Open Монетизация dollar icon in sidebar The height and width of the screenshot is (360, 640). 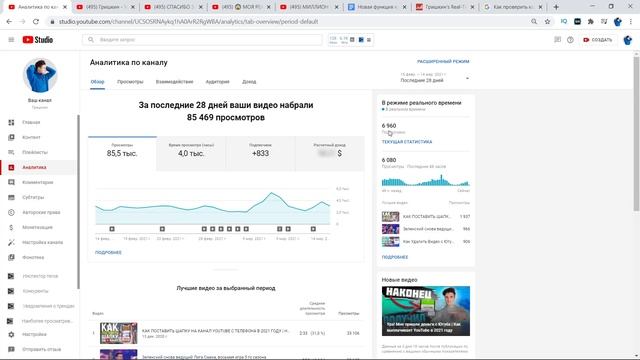point(11,227)
